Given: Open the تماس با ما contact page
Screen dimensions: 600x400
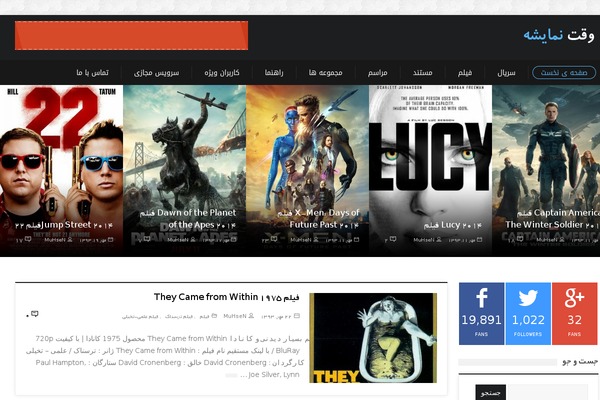Looking at the screenshot, I should pos(92,72).
